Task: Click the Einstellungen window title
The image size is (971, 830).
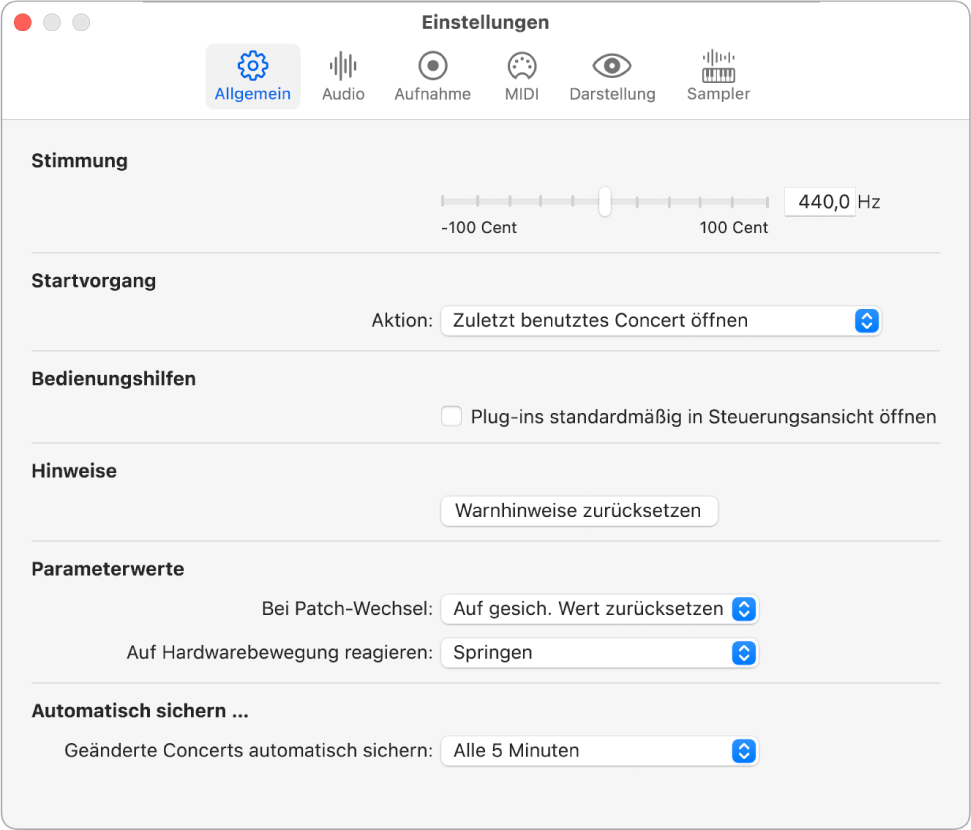Action: (x=485, y=22)
